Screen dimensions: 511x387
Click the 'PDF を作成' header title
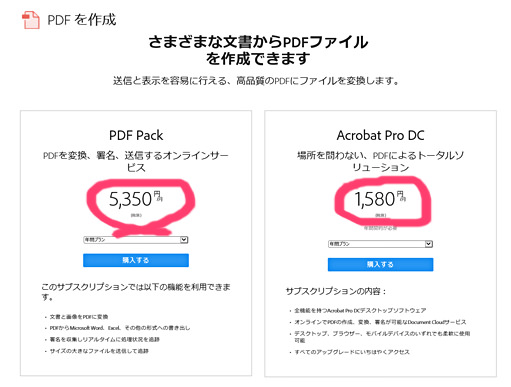(x=82, y=20)
